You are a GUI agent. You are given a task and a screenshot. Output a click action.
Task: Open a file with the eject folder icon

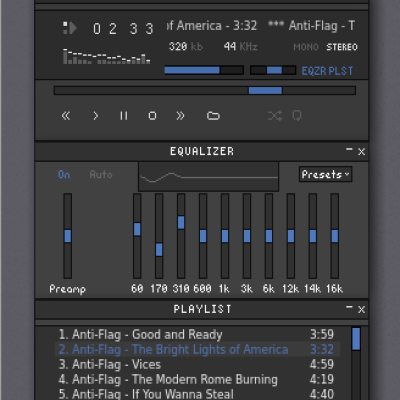(x=213, y=116)
